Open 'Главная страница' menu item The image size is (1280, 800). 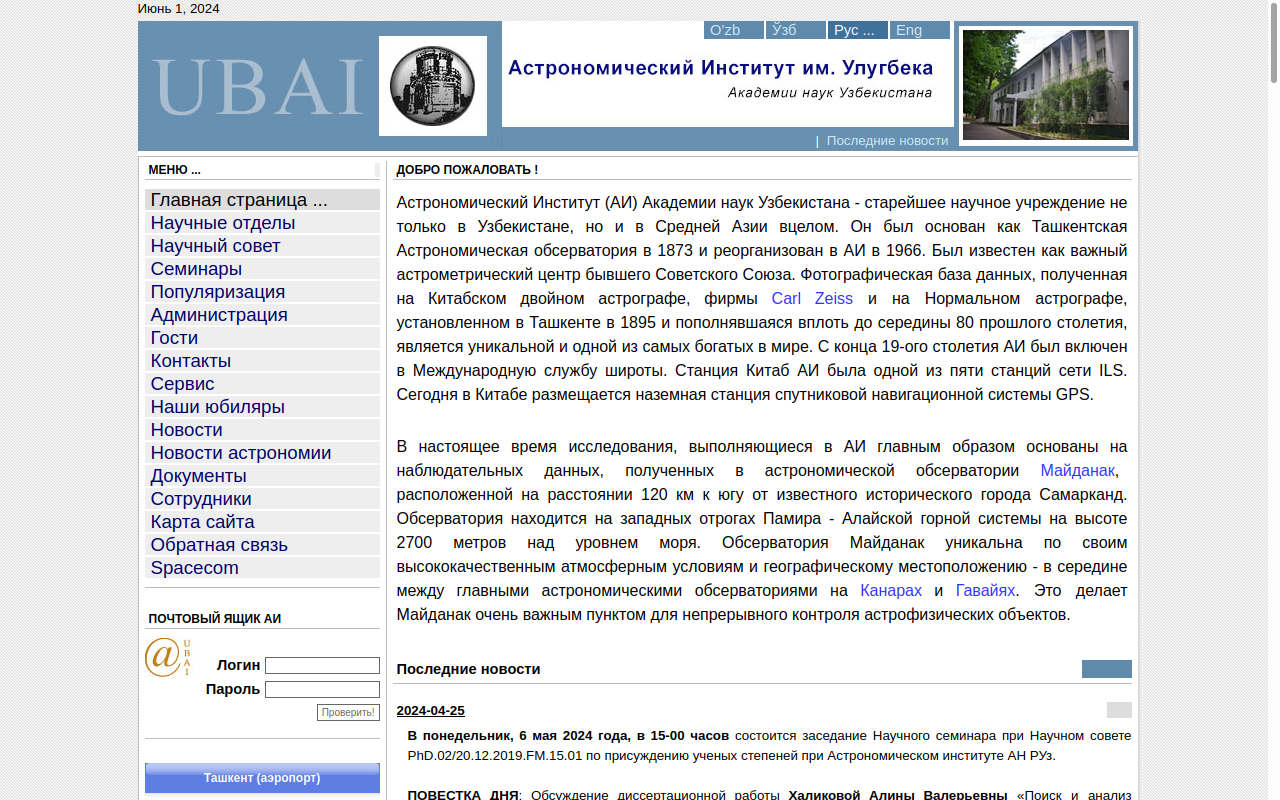(262, 200)
